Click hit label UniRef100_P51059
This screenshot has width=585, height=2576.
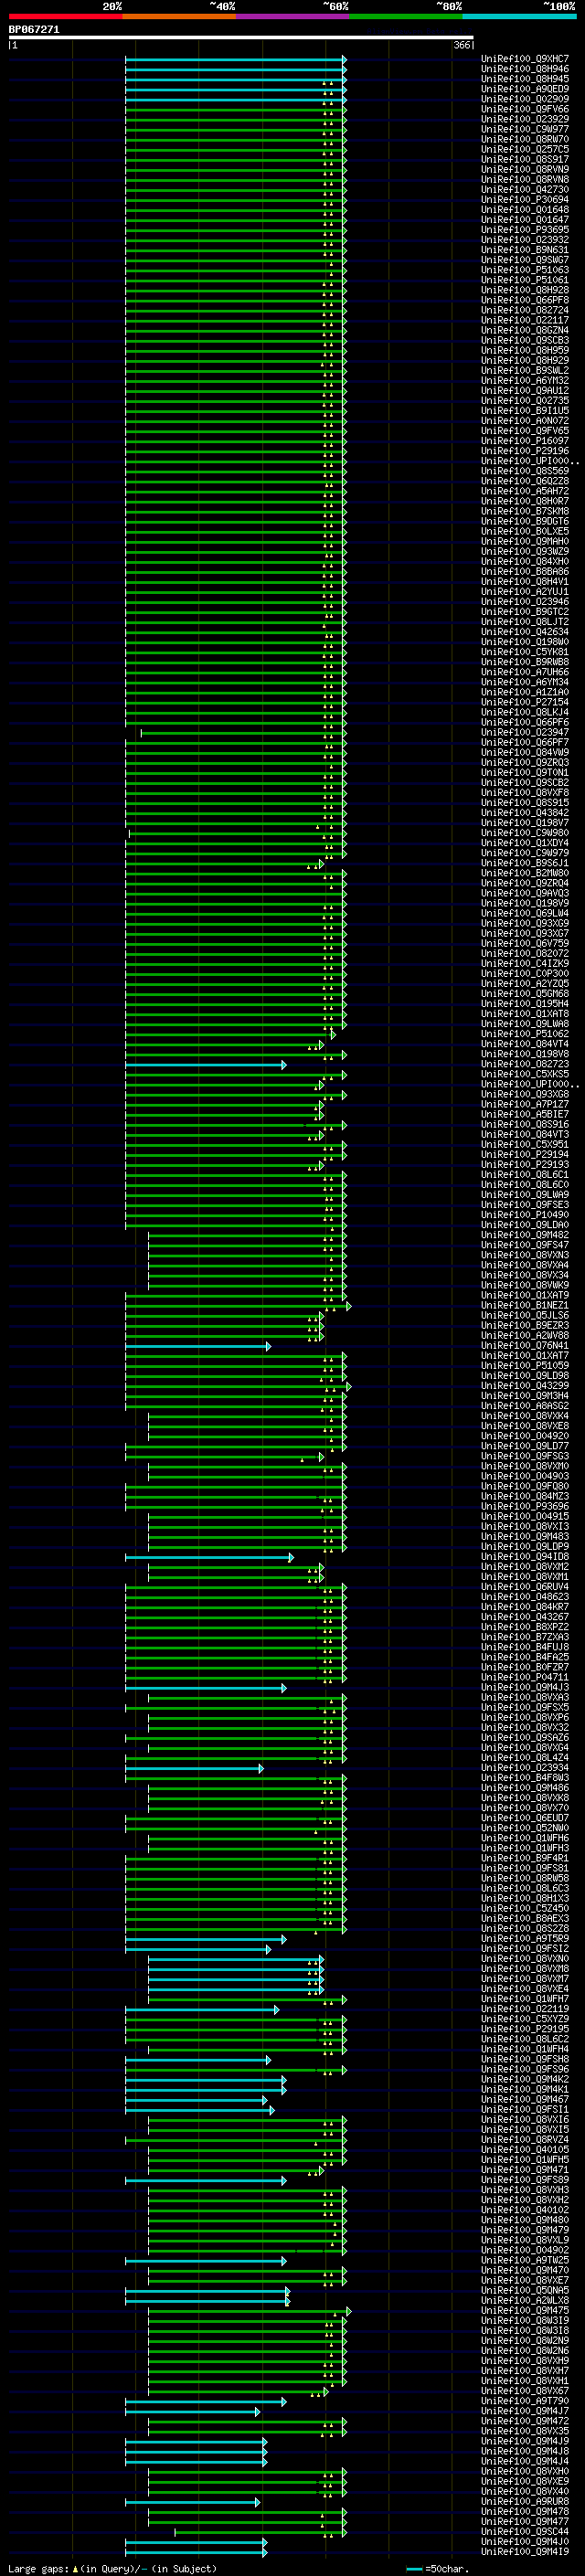[x=525, y=1365]
